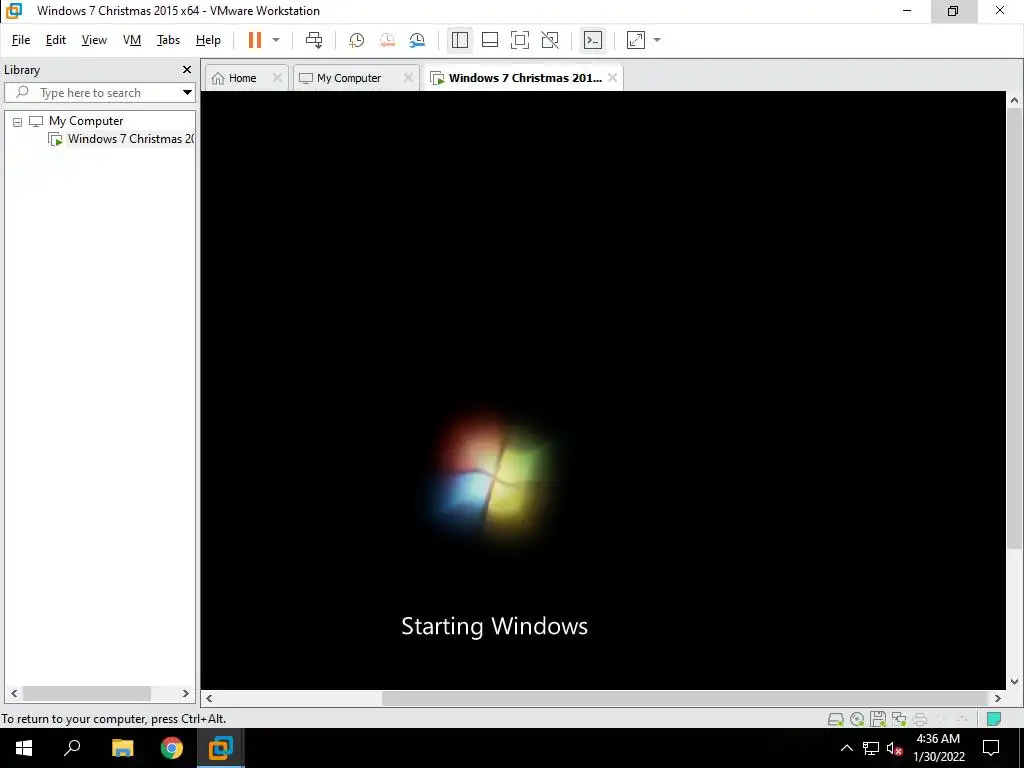The height and width of the screenshot is (768, 1024).
Task: Send Ctrl+Alt+Del to the virtual machine
Action: (314, 40)
